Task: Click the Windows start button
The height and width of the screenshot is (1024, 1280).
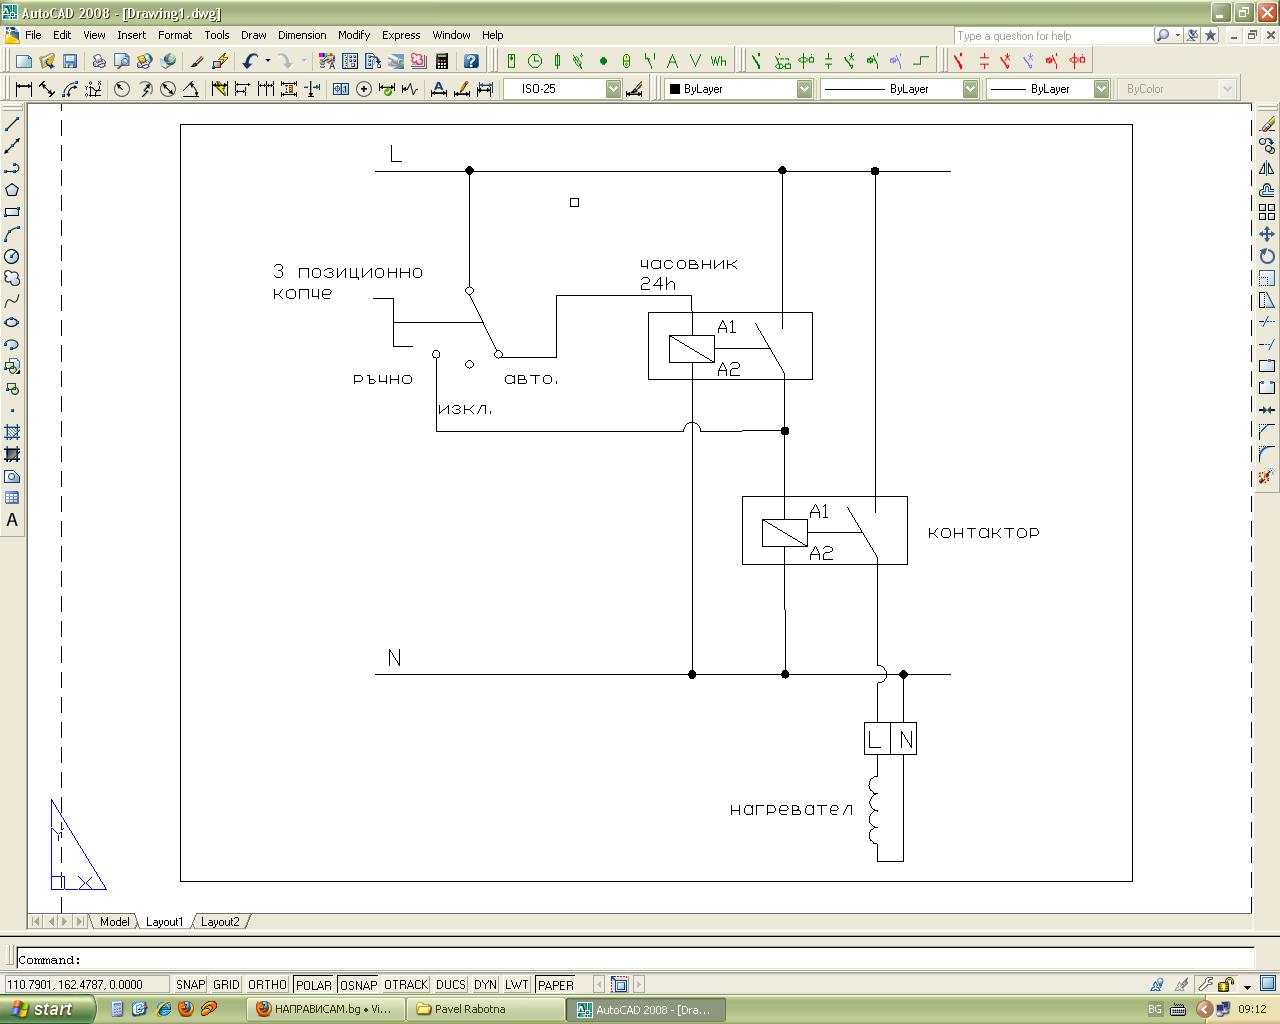Action: tap(48, 1009)
